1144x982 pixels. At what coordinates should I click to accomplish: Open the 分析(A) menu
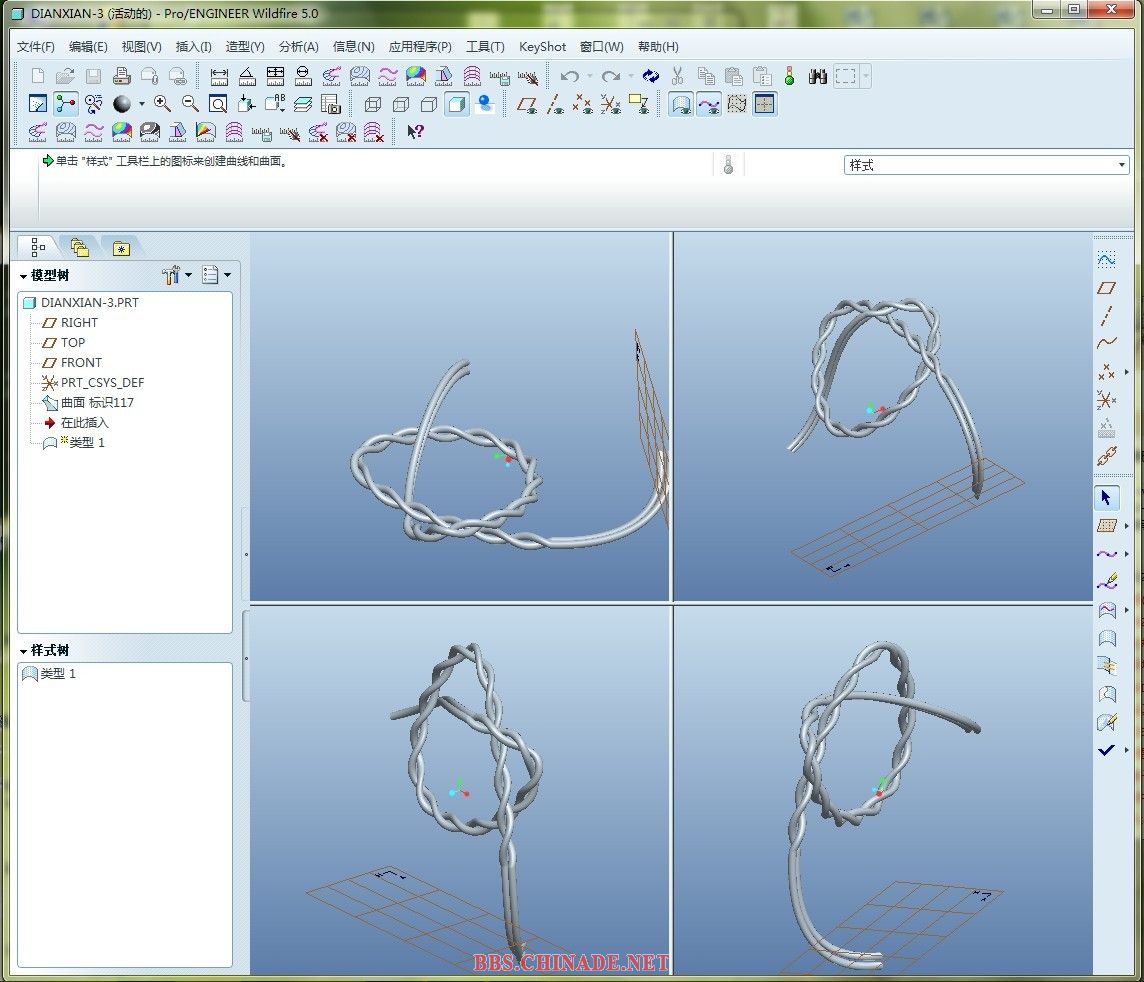click(x=298, y=47)
